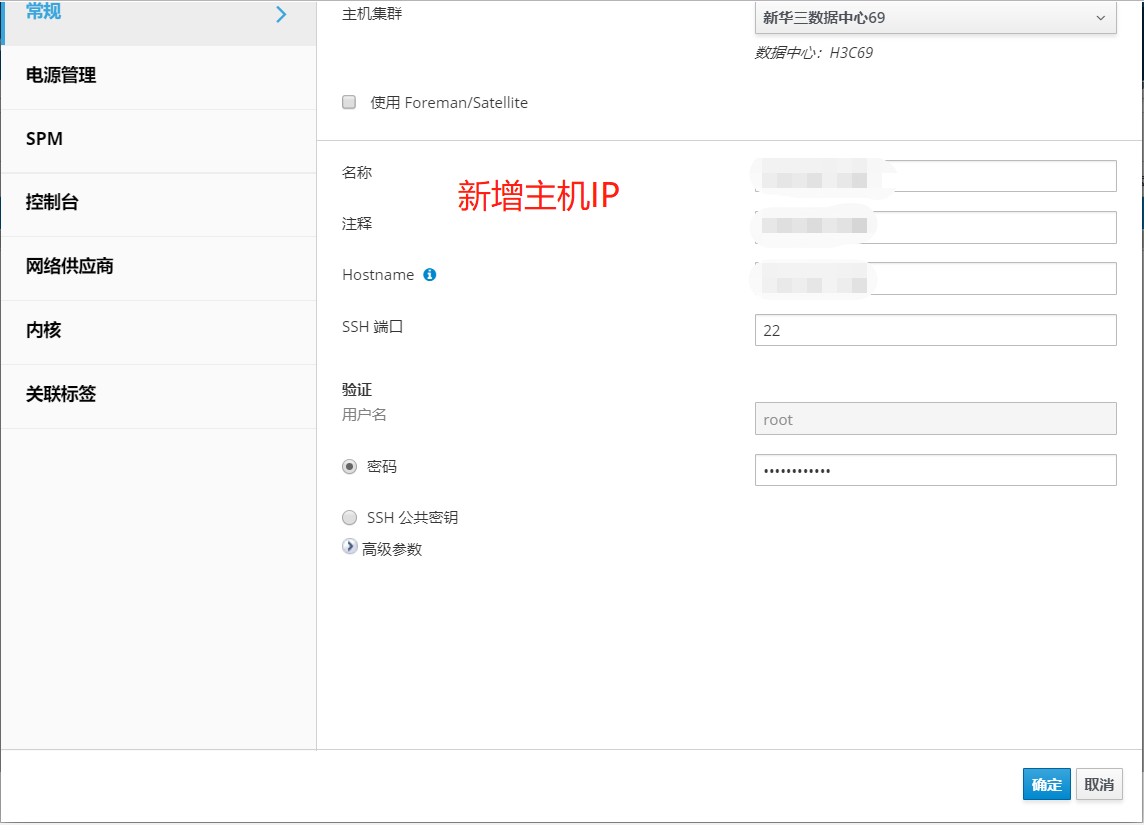This screenshot has width=1144, height=825.
Task: Click the 确定 button
Action: pyautogui.click(x=1046, y=785)
